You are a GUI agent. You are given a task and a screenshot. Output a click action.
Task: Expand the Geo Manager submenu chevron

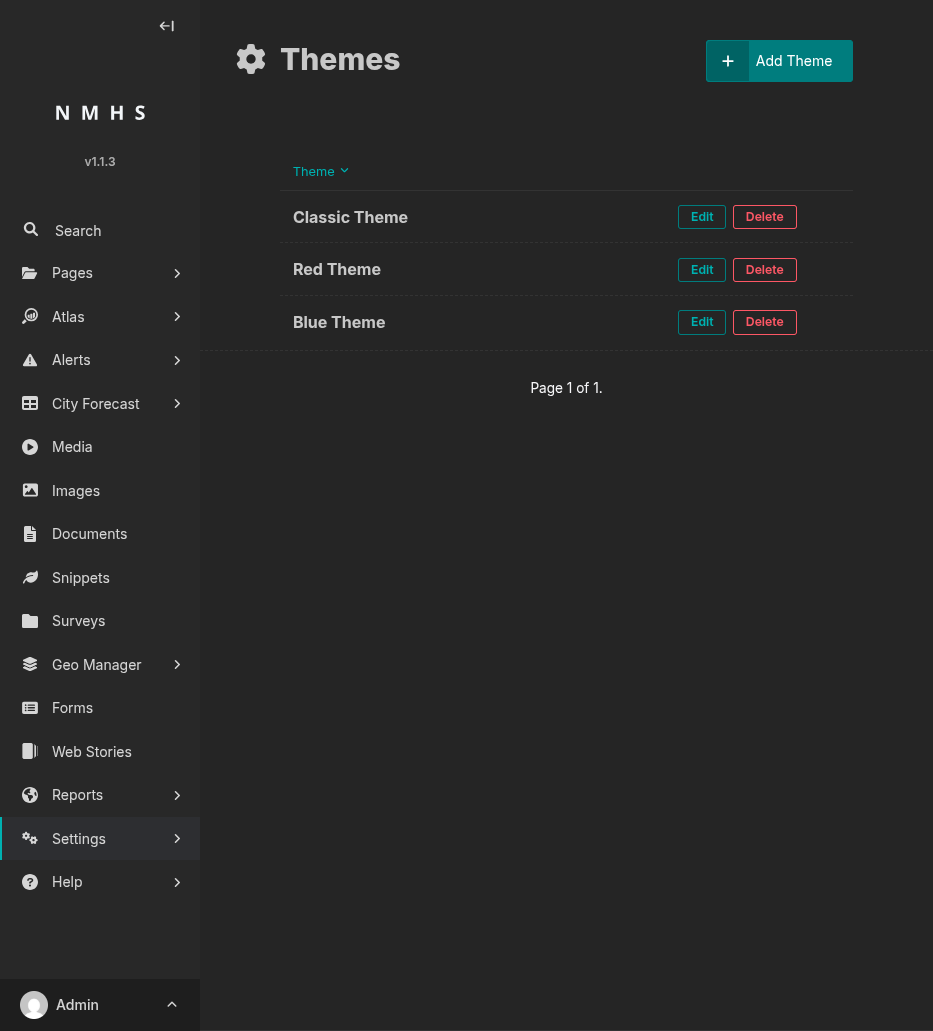(177, 664)
